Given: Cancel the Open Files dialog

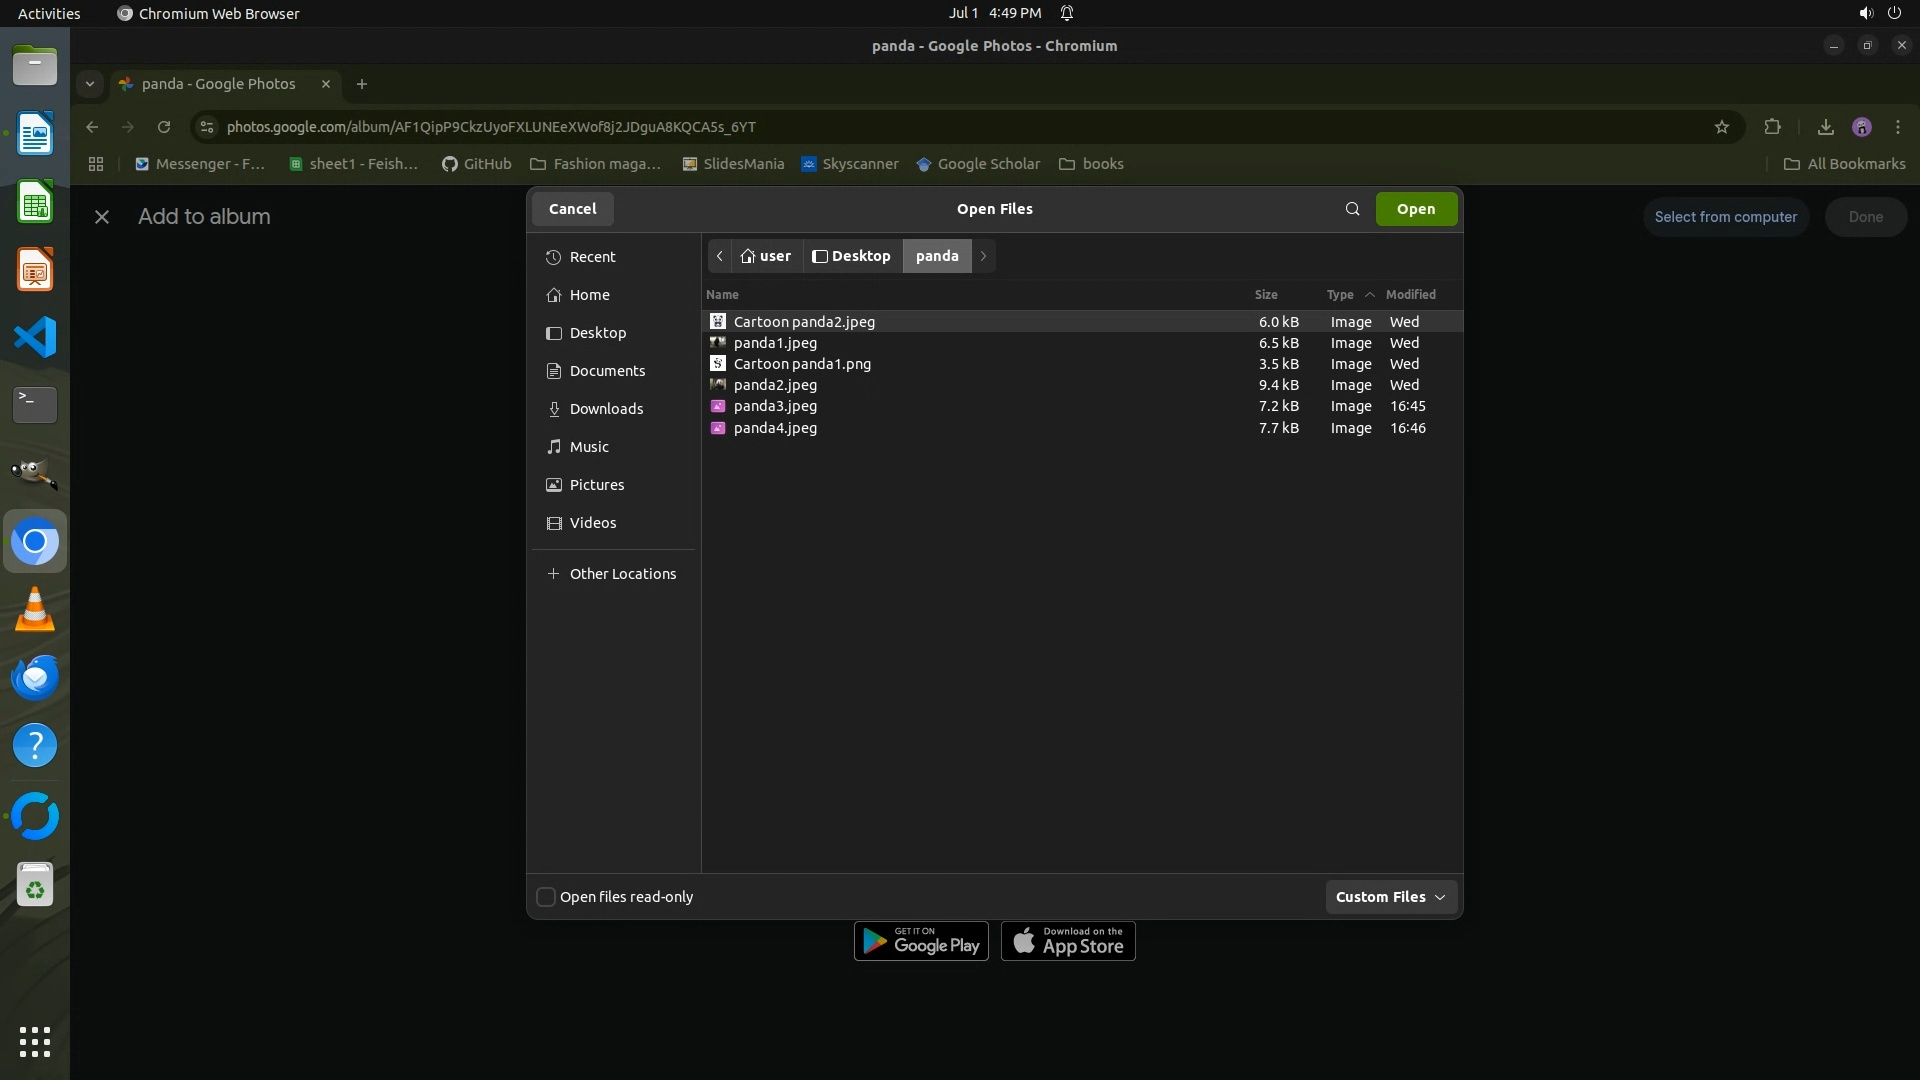Looking at the screenshot, I should pos(572,209).
